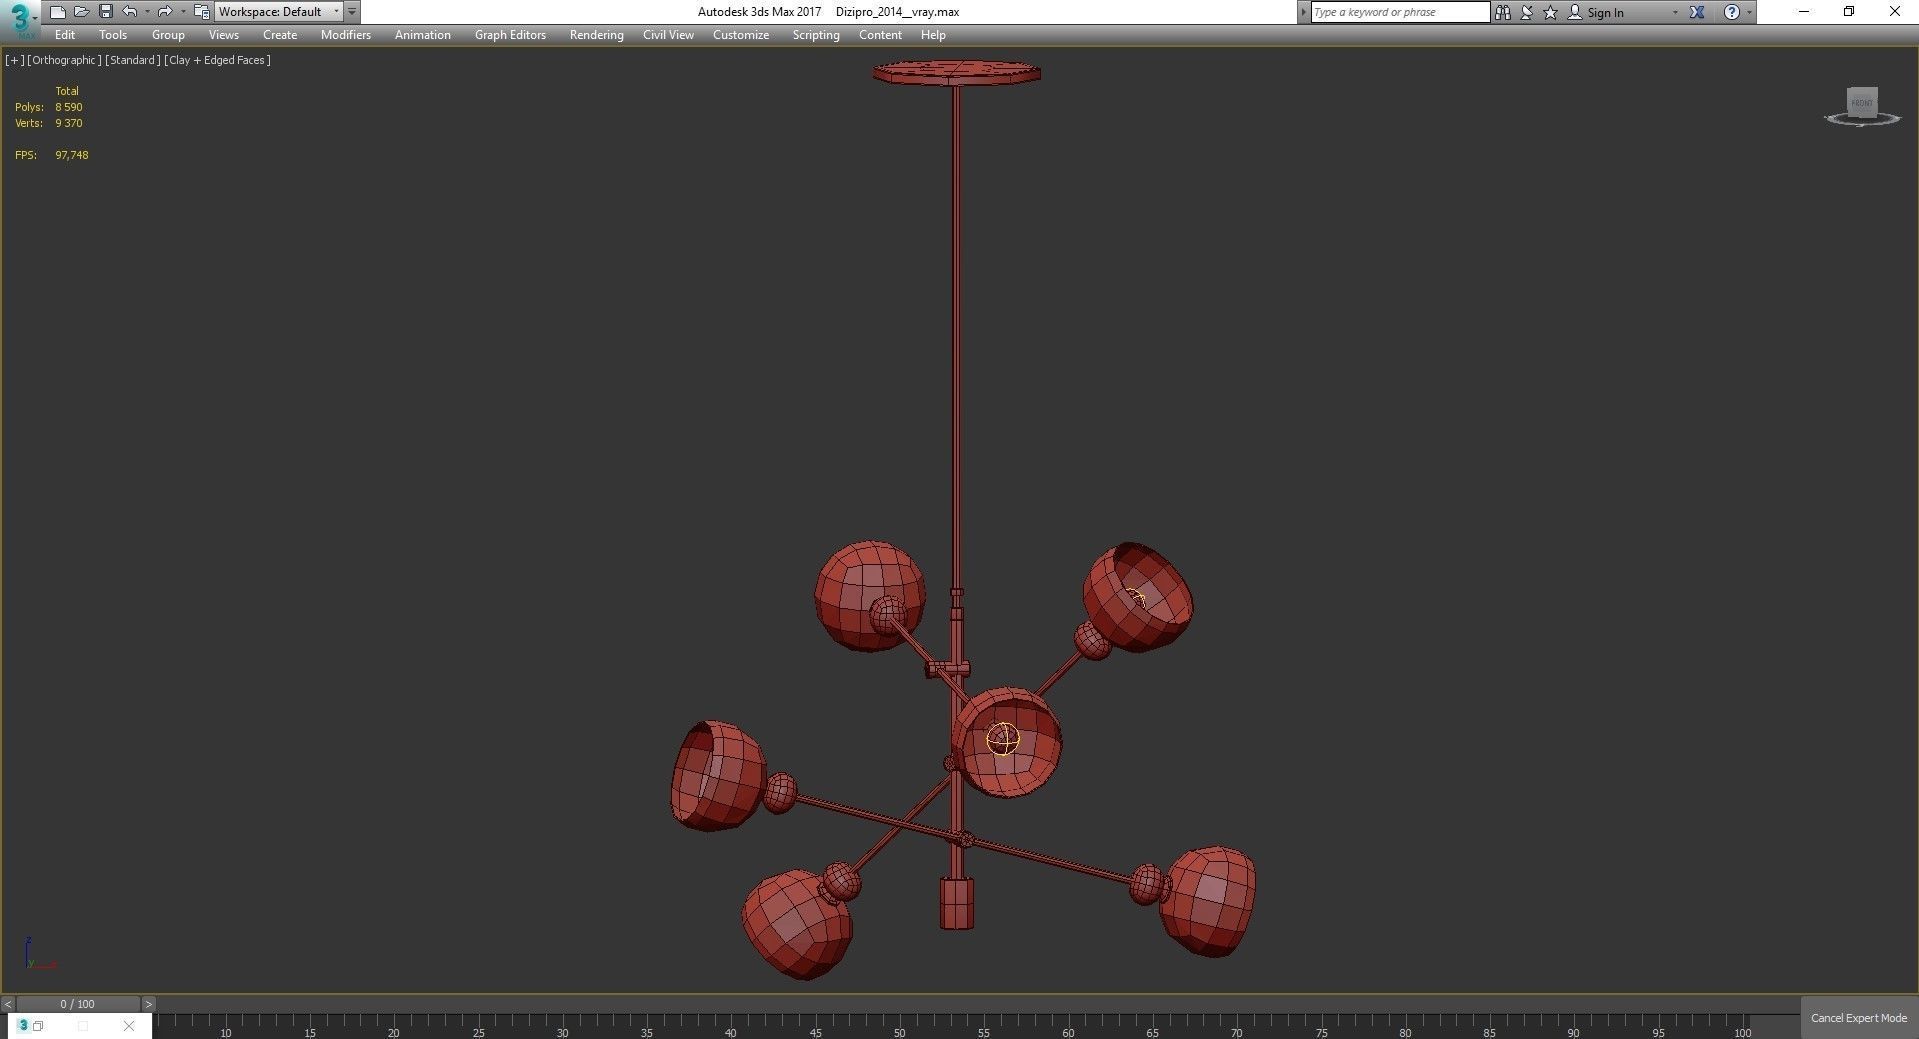Expand the Sign In dropdown arrow

(1675, 12)
